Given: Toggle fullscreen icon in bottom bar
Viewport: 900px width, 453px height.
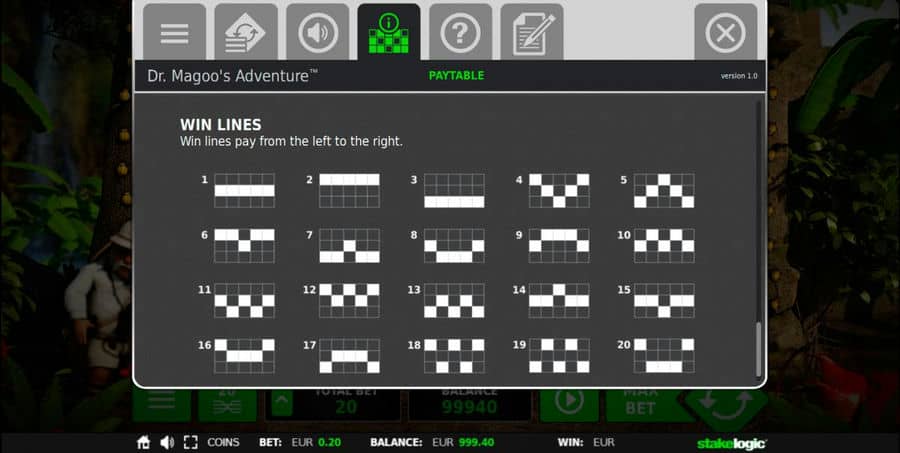Looking at the screenshot, I should pos(191,443).
